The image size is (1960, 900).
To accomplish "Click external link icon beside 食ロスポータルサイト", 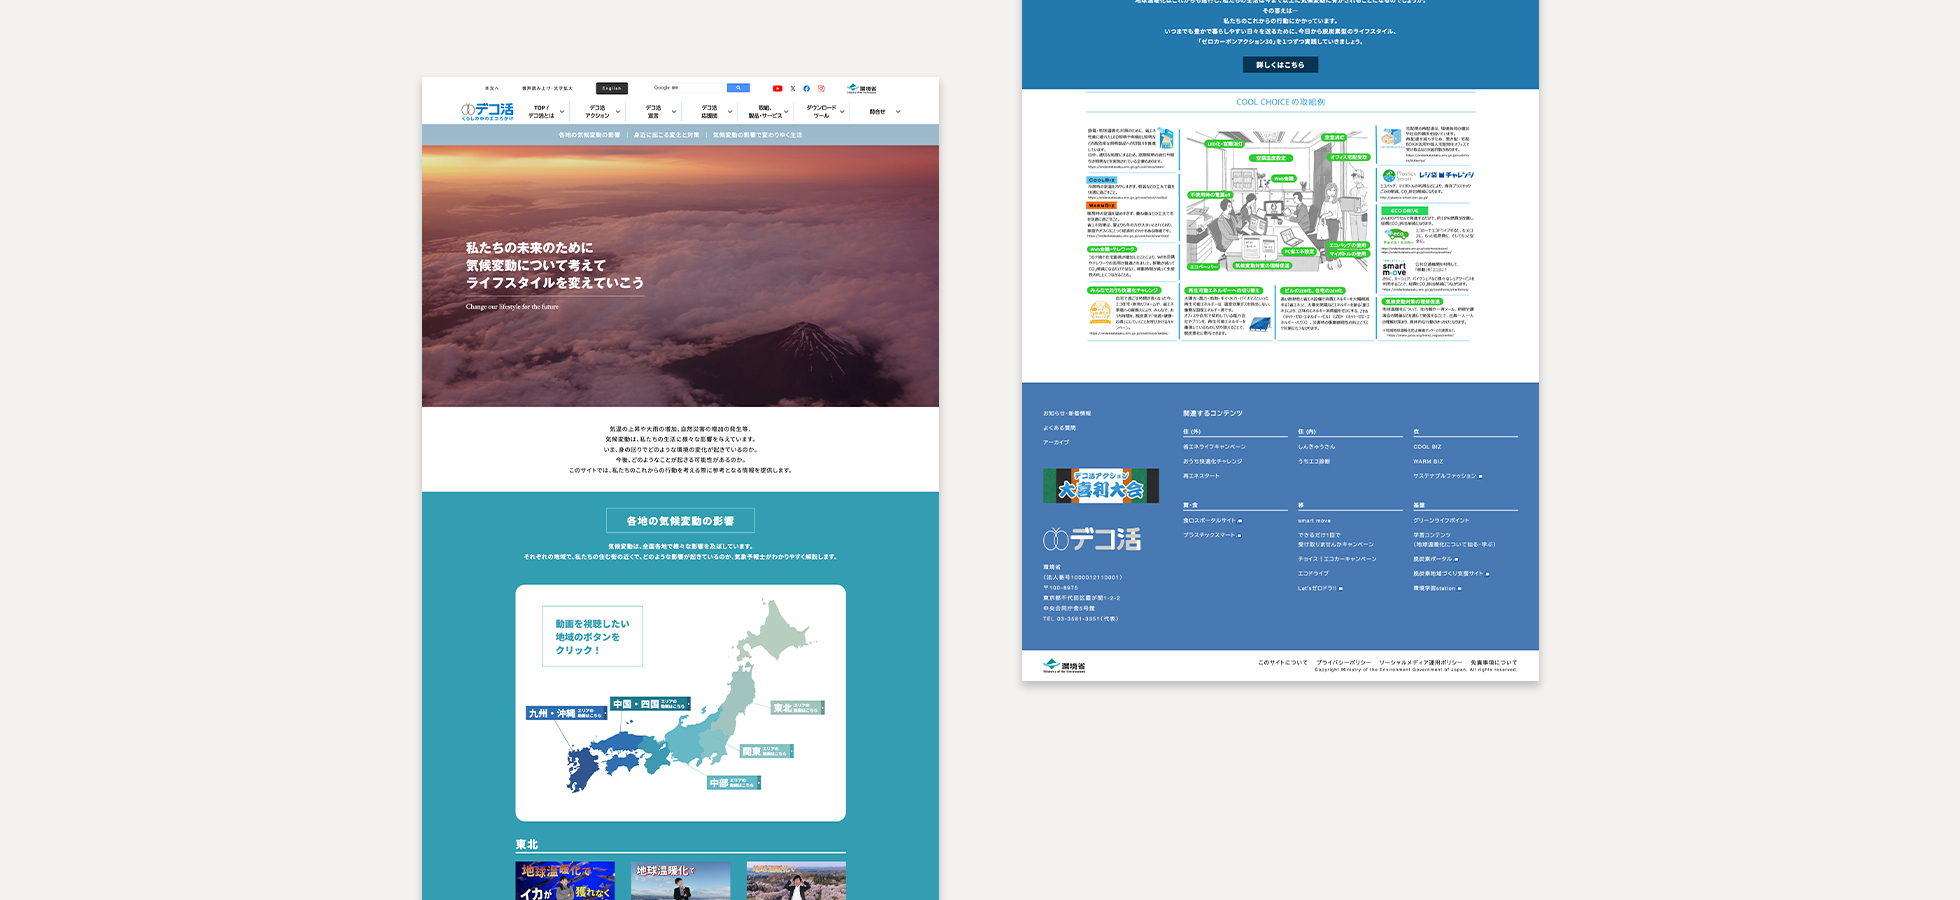I will 1240,521.
